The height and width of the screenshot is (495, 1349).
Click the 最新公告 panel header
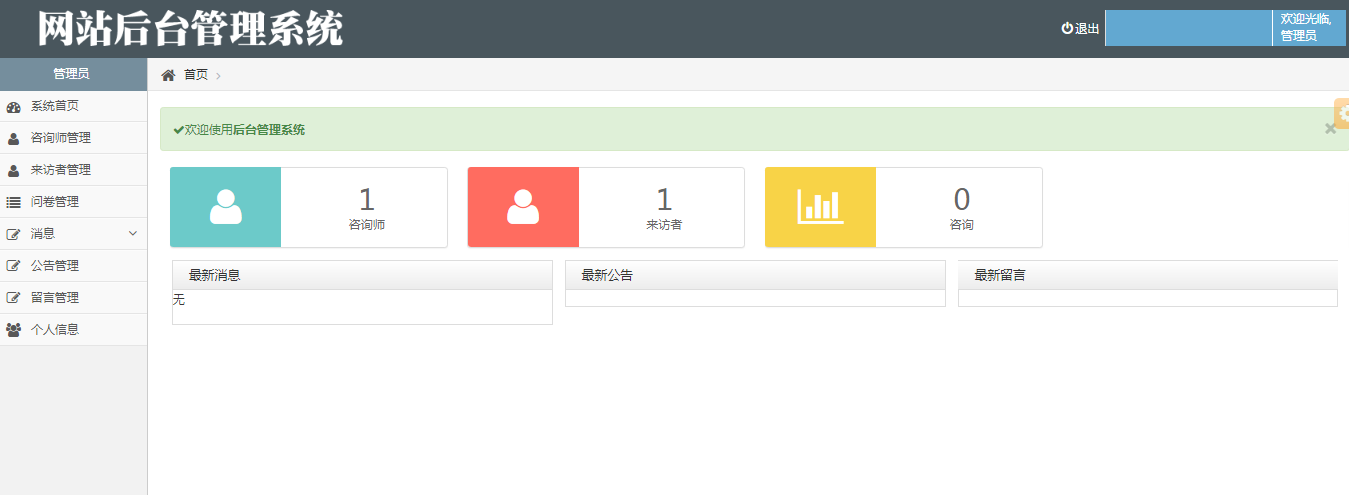pyautogui.click(x=755, y=275)
